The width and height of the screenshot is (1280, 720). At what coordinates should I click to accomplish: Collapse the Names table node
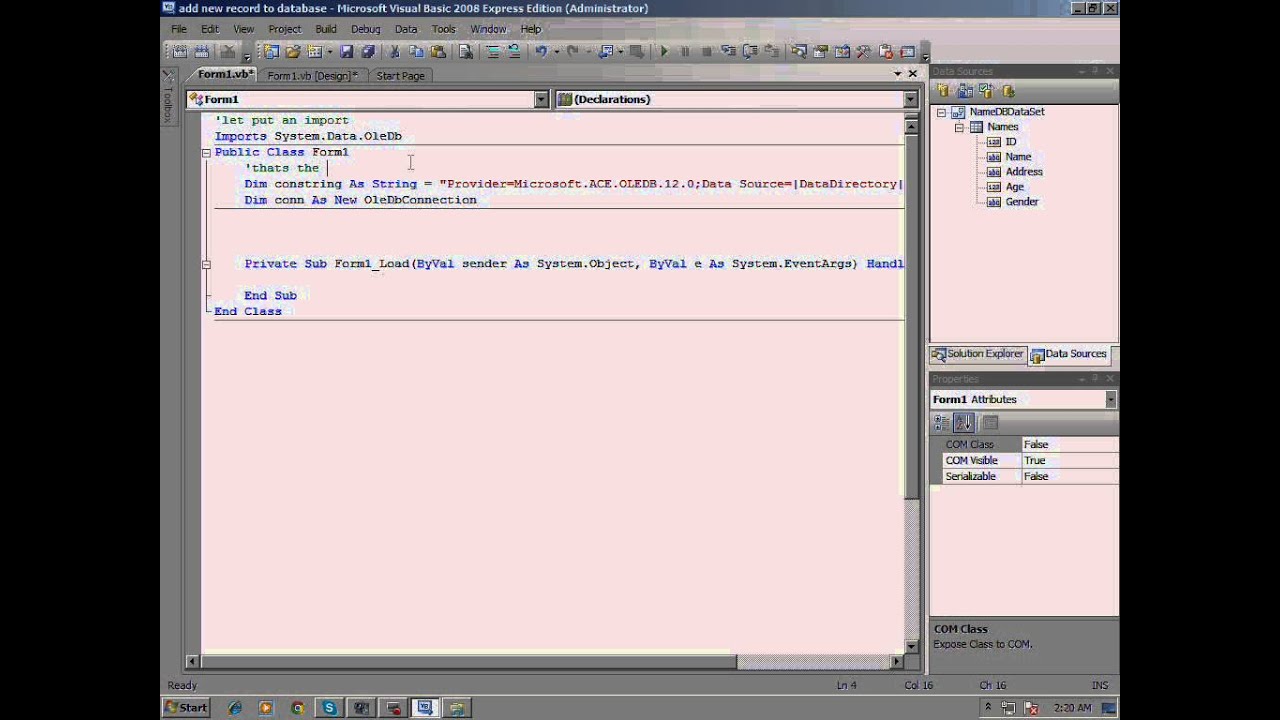[x=959, y=127]
